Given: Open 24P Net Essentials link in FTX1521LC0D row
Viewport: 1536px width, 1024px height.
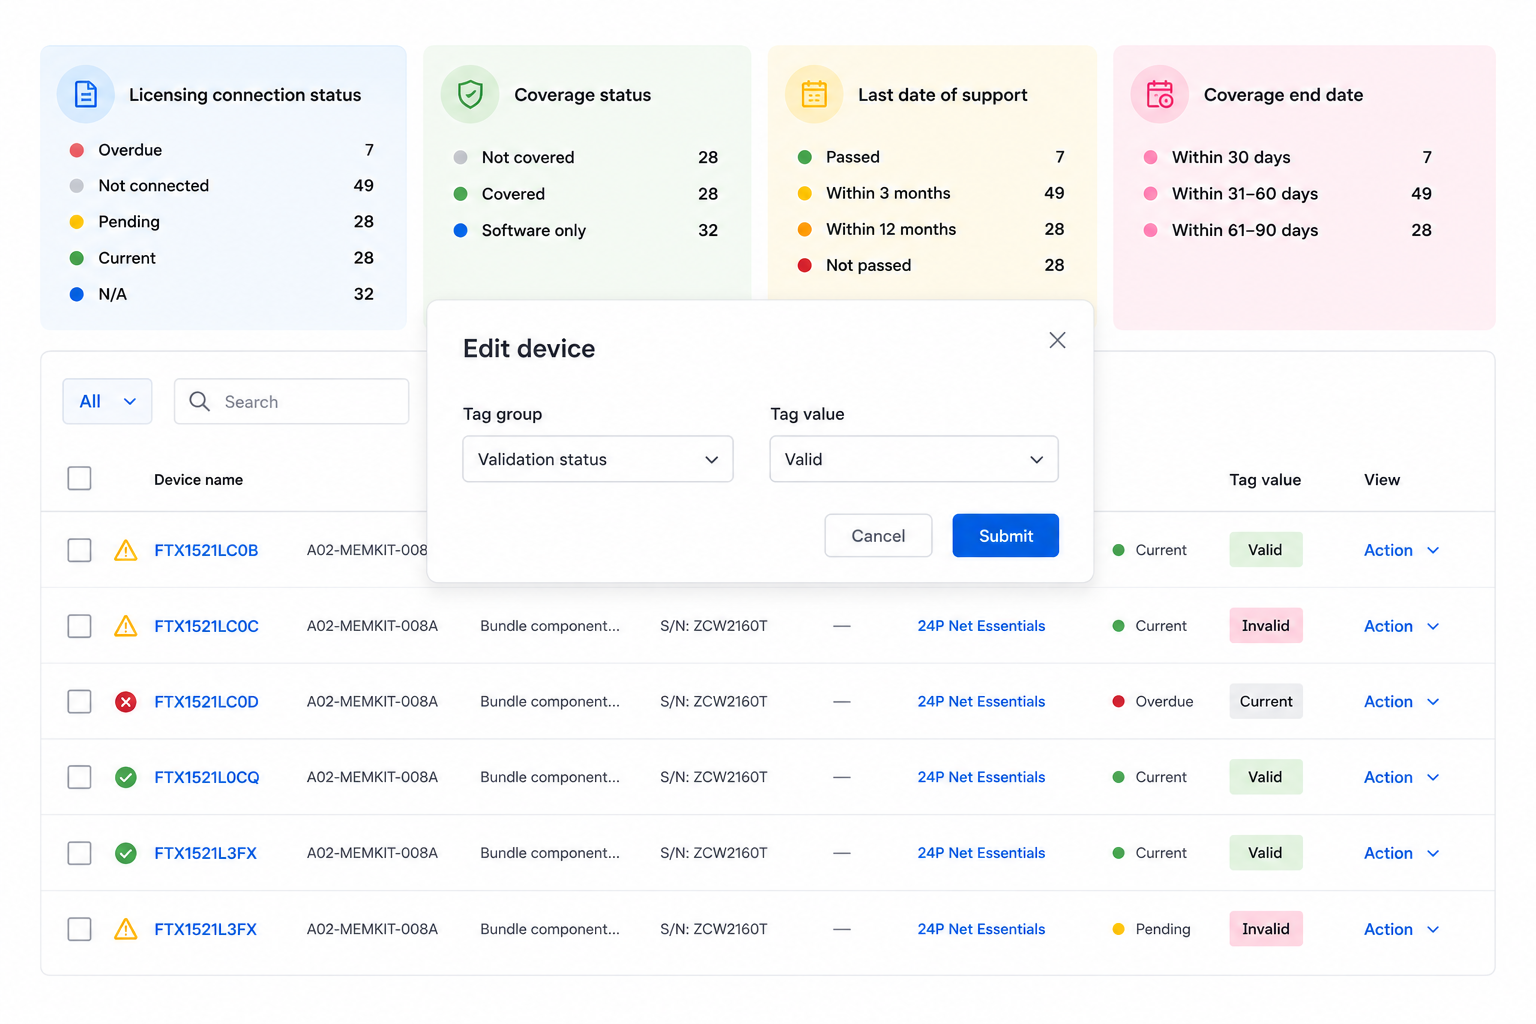Looking at the screenshot, I should tap(981, 702).
